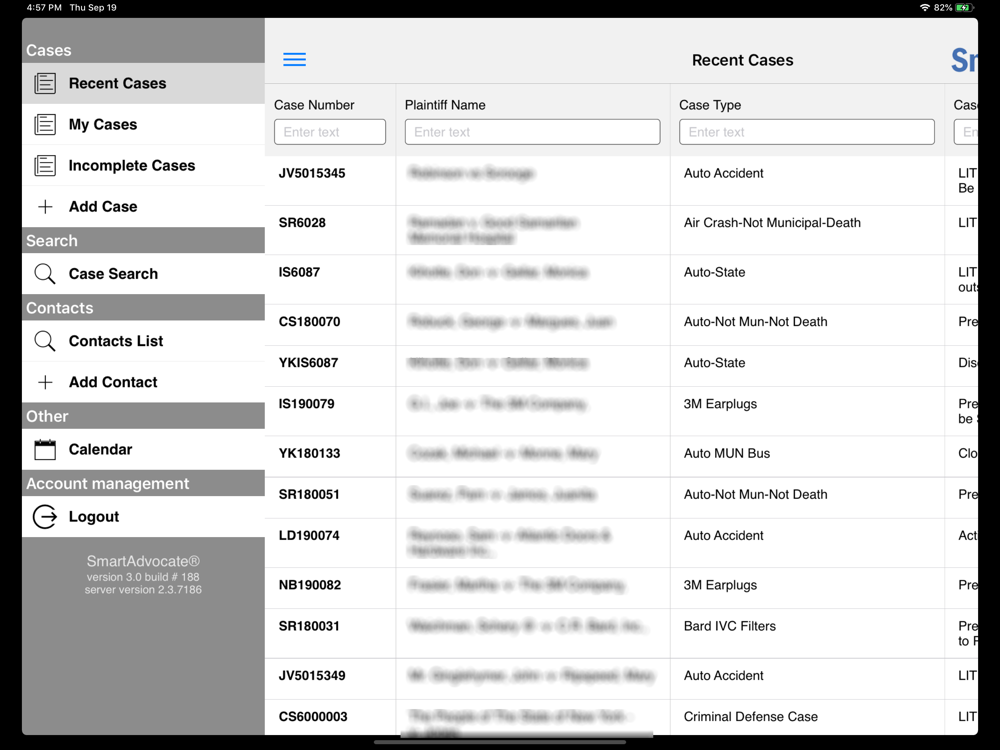The image size is (1000, 750).
Task: Open case YK180133
Action: coord(309,453)
